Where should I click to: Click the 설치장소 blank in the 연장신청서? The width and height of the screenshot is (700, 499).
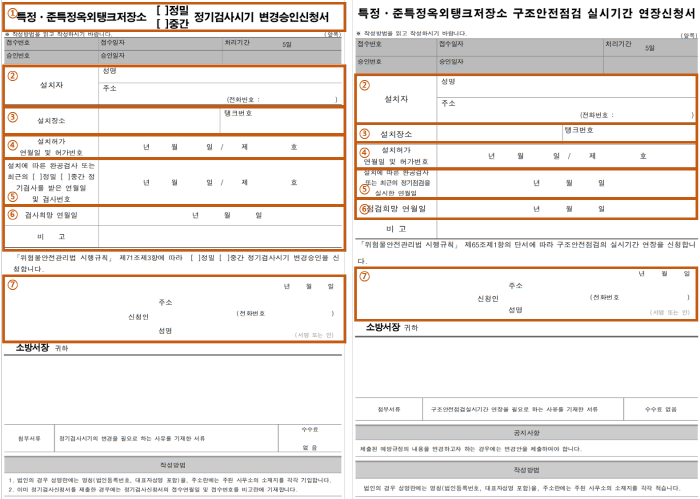click(500, 133)
